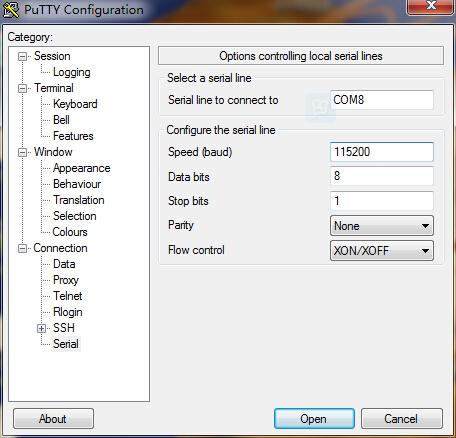Collapse the Connection tree node
Viewport: 456px width, 438px height.
(22, 248)
